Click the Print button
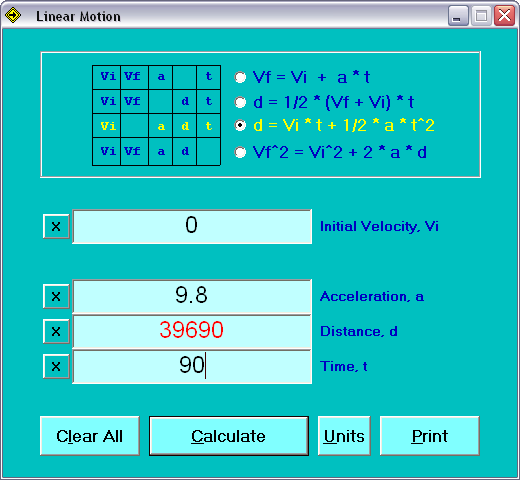 coord(430,436)
